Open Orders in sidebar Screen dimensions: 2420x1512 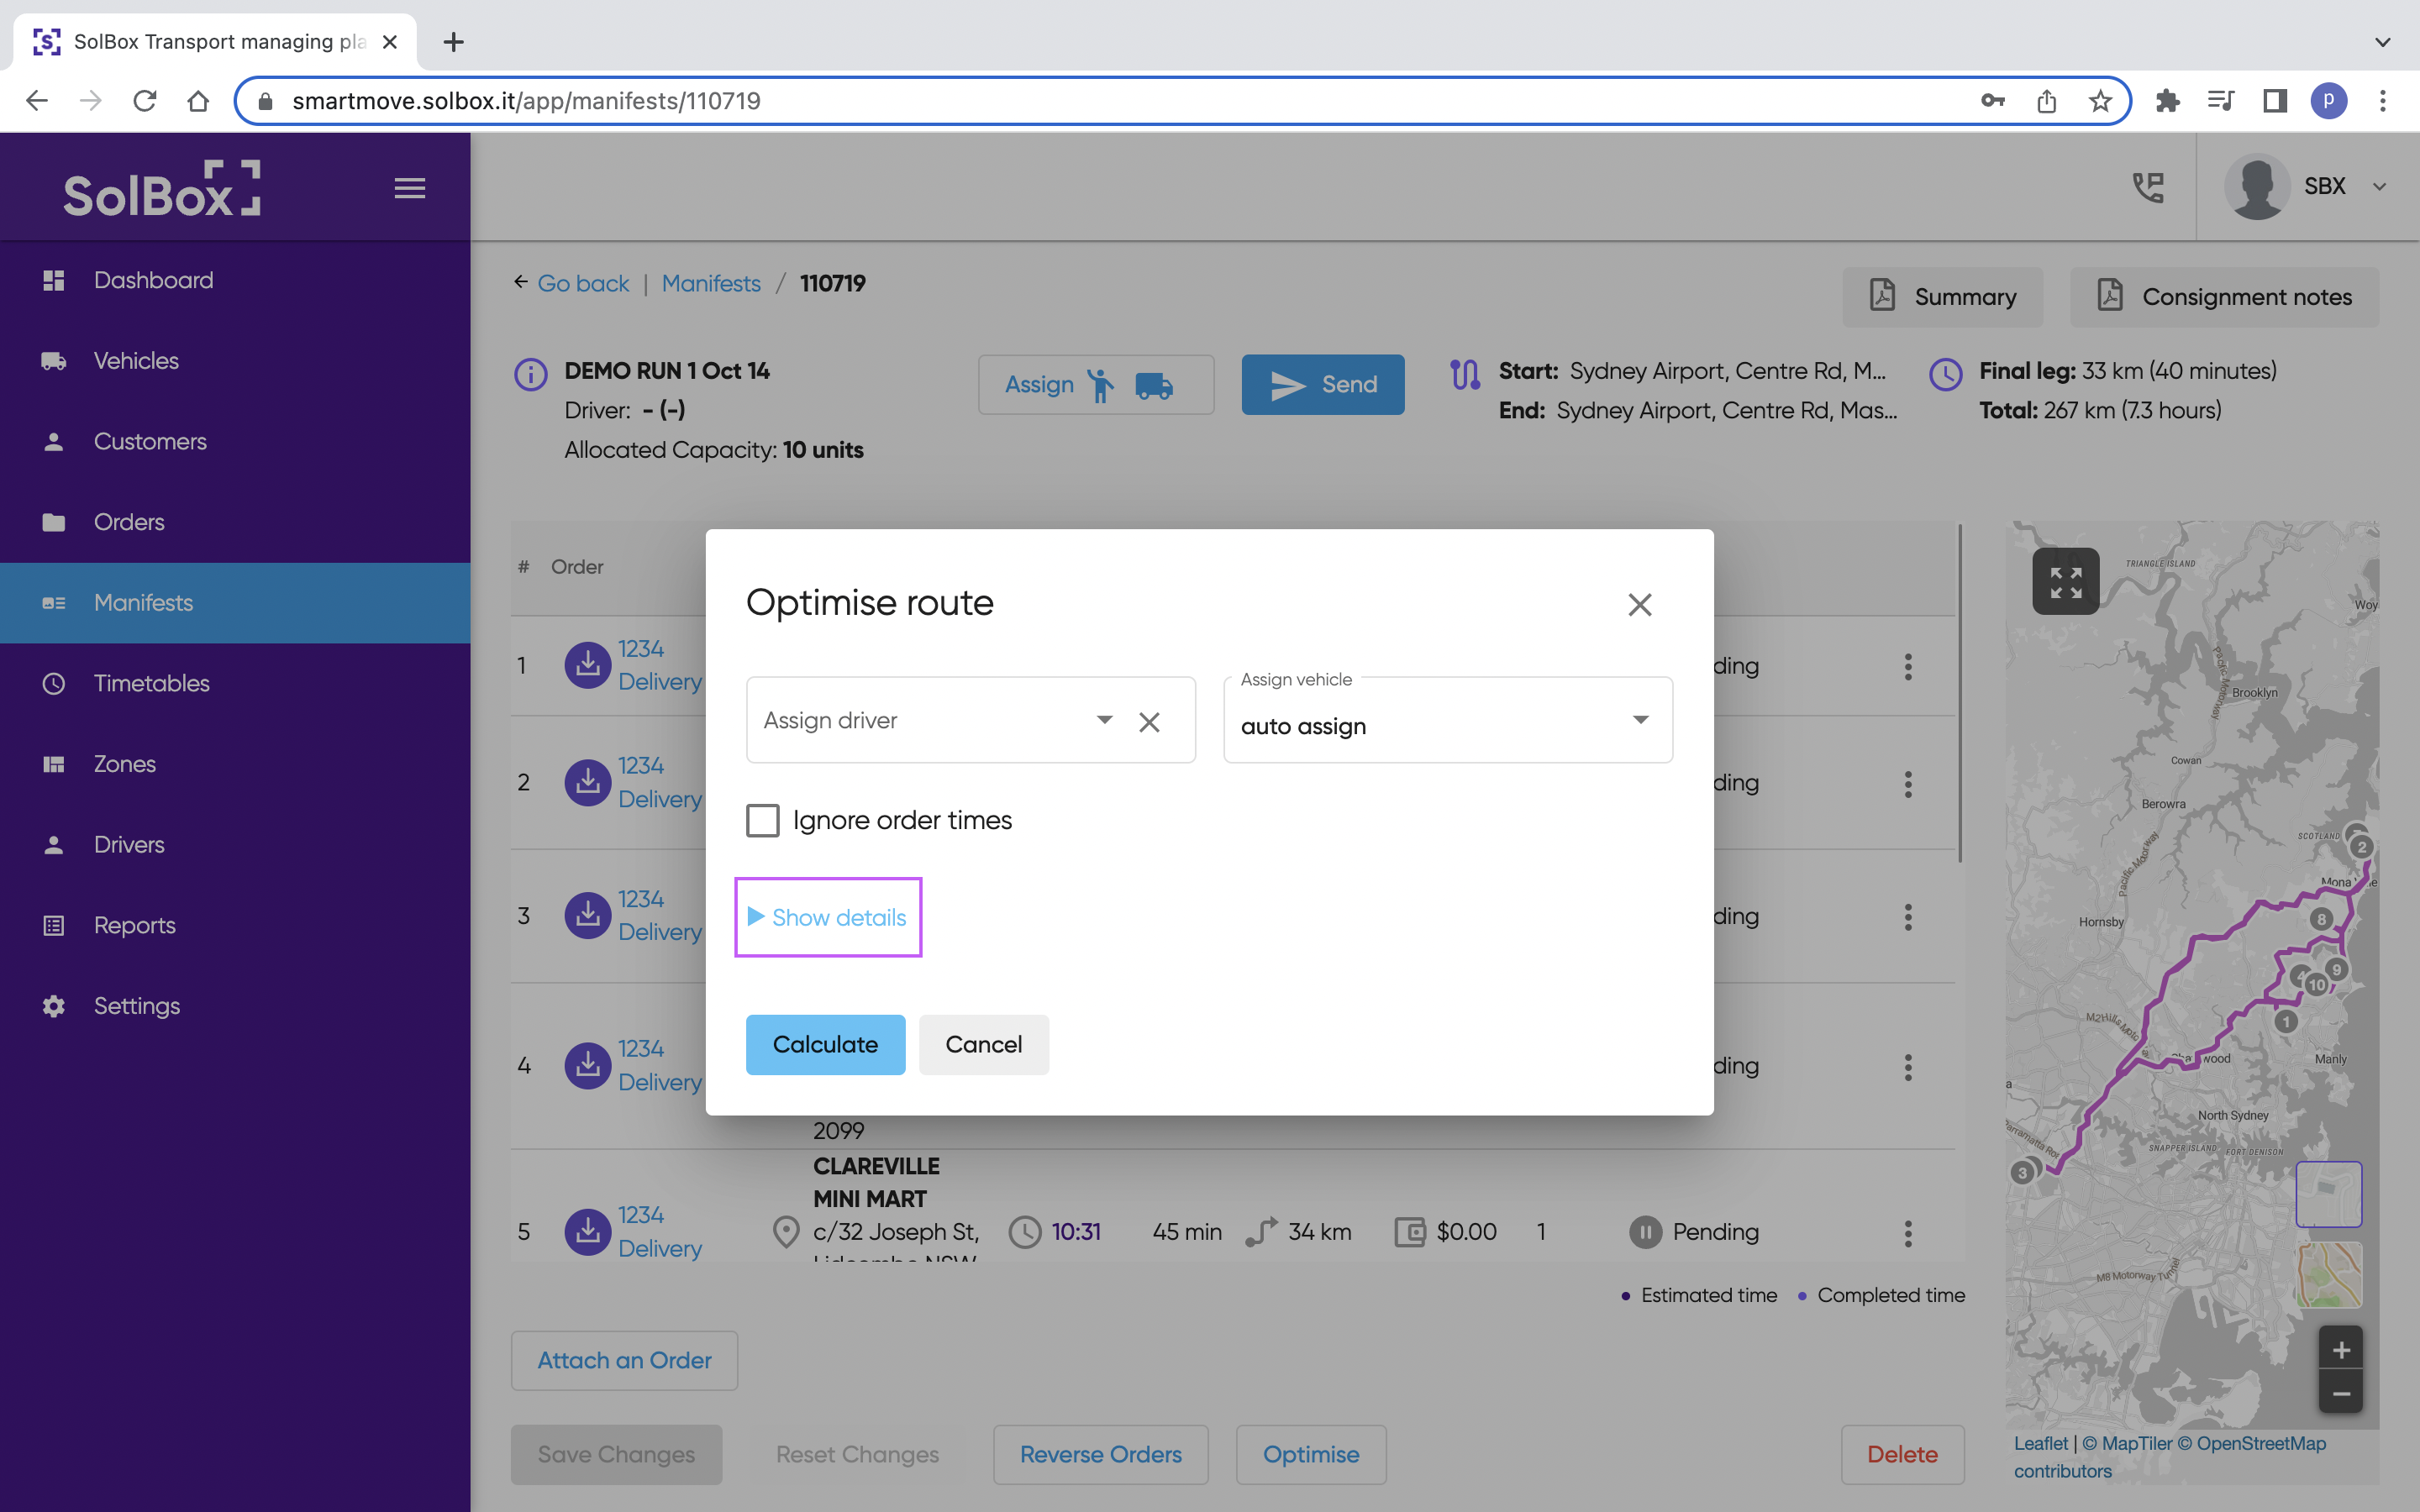point(235,522)
